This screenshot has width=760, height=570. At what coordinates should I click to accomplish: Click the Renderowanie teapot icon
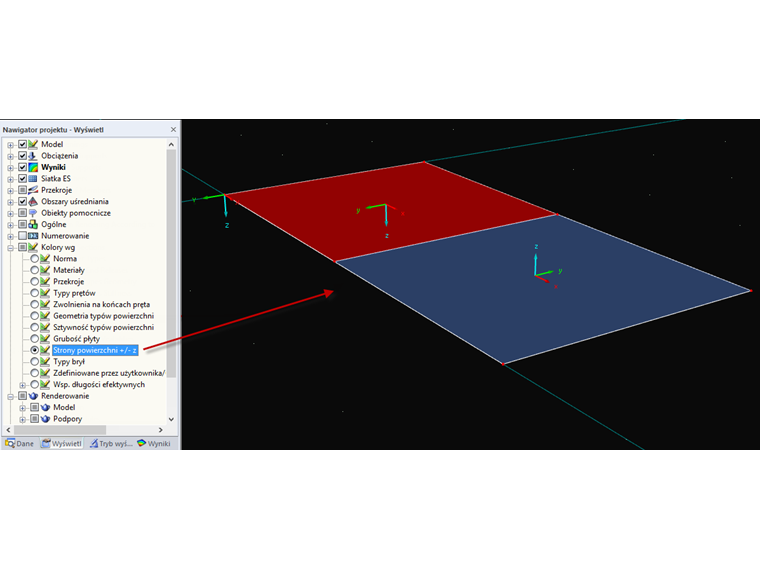[33, 396]
